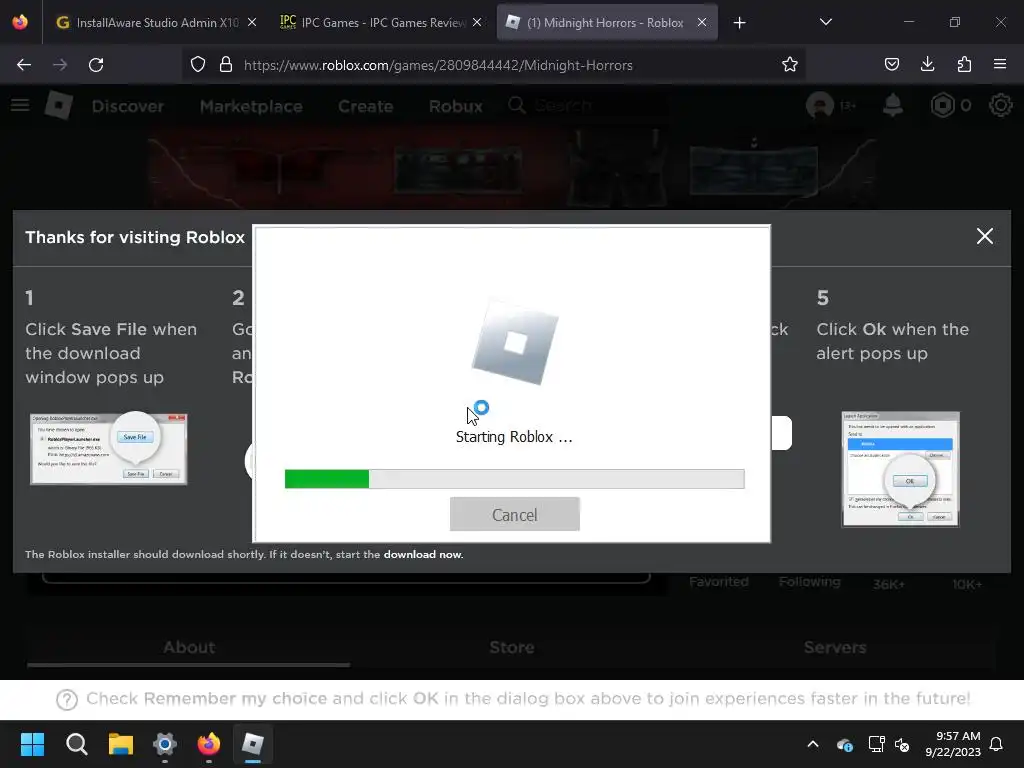Open the Discover page link

(127, 106)
